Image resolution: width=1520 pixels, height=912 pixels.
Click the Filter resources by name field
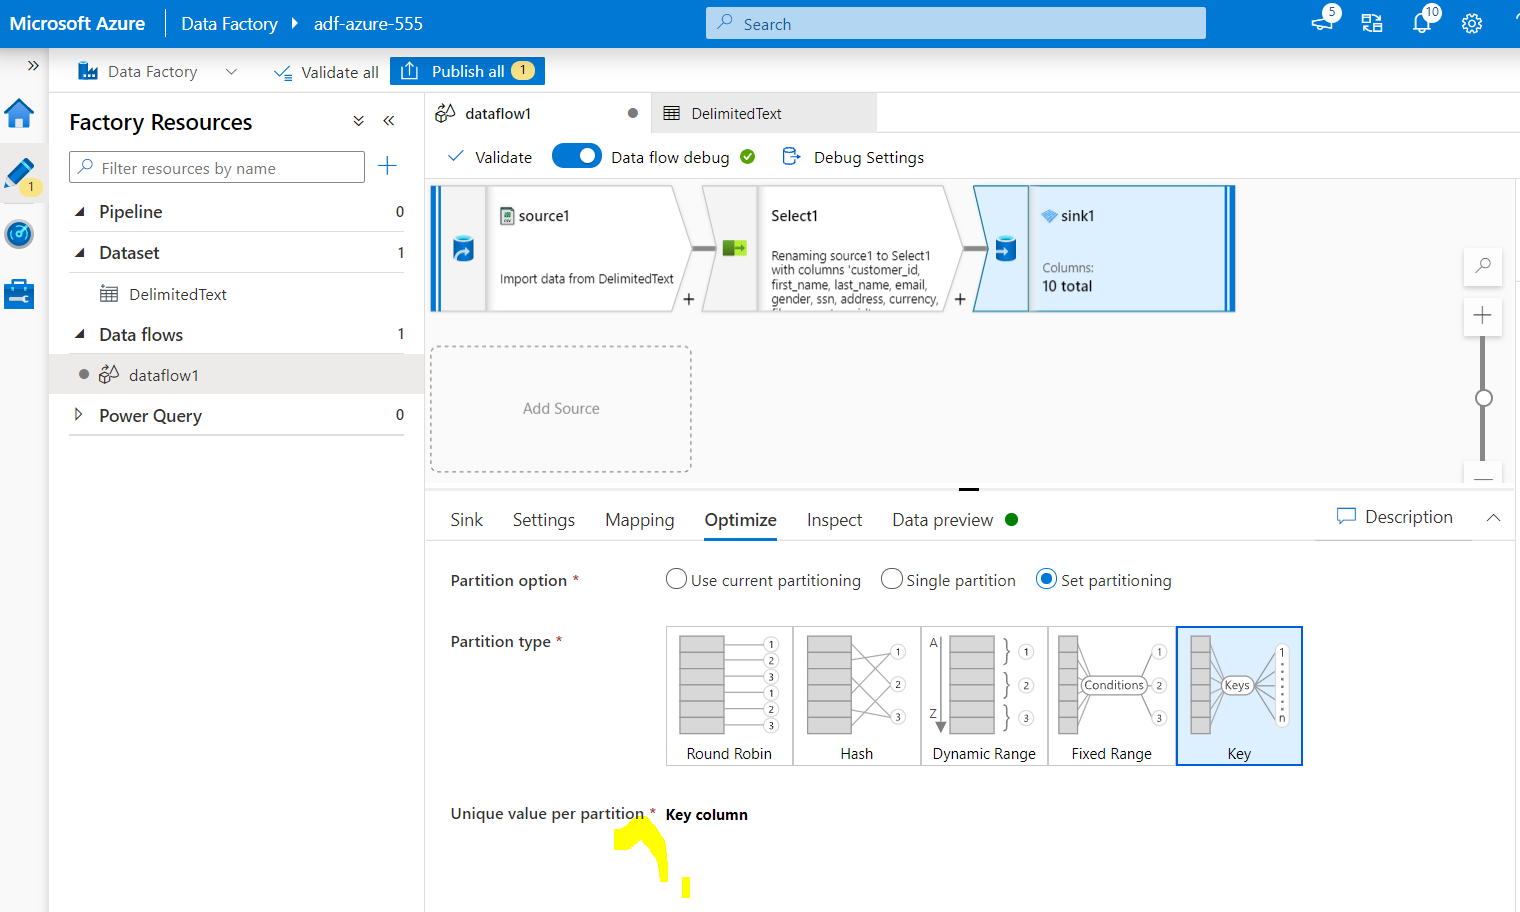217,167
